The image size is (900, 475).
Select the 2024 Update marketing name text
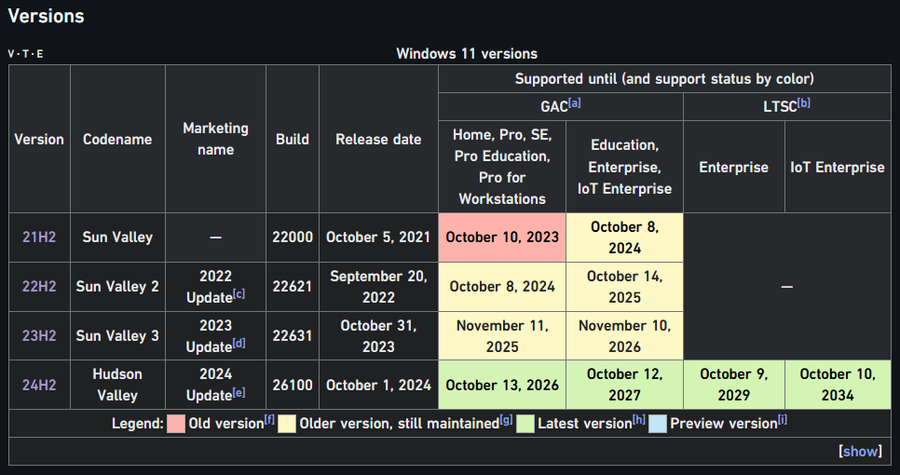pyautogui.click(x=210, y=385)
